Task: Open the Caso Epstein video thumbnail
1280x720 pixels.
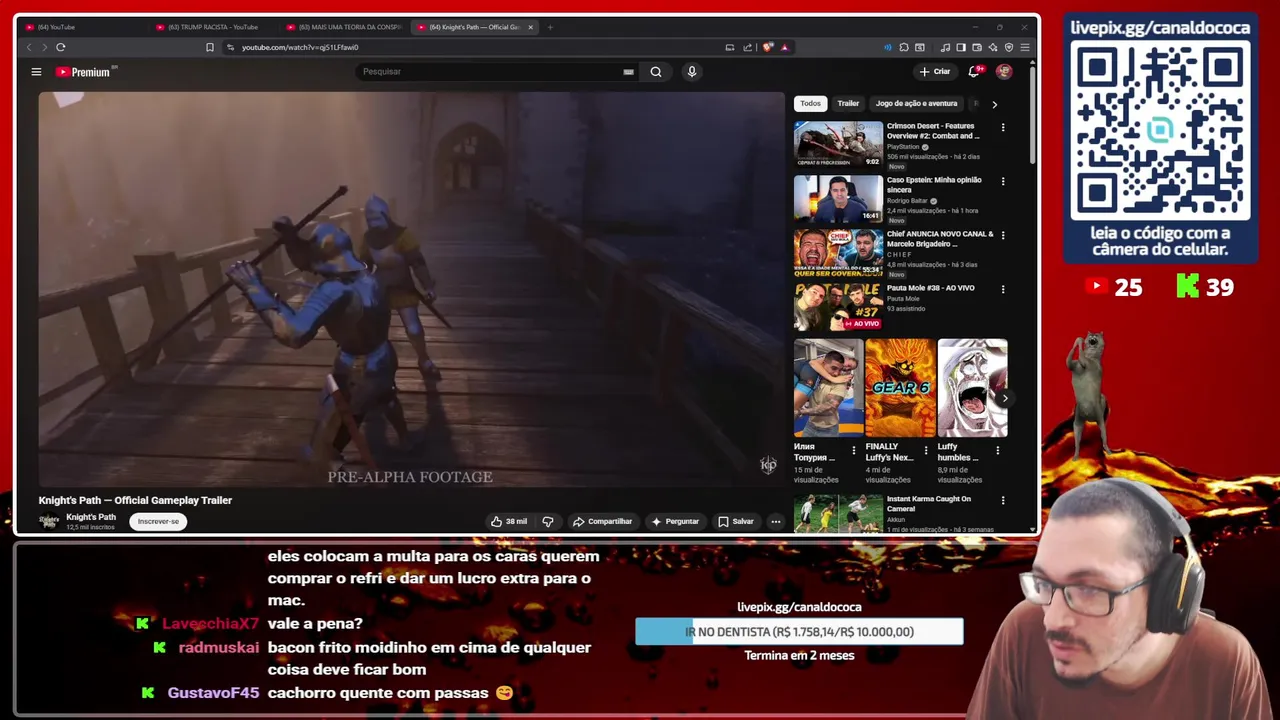Action: [838, 198]
